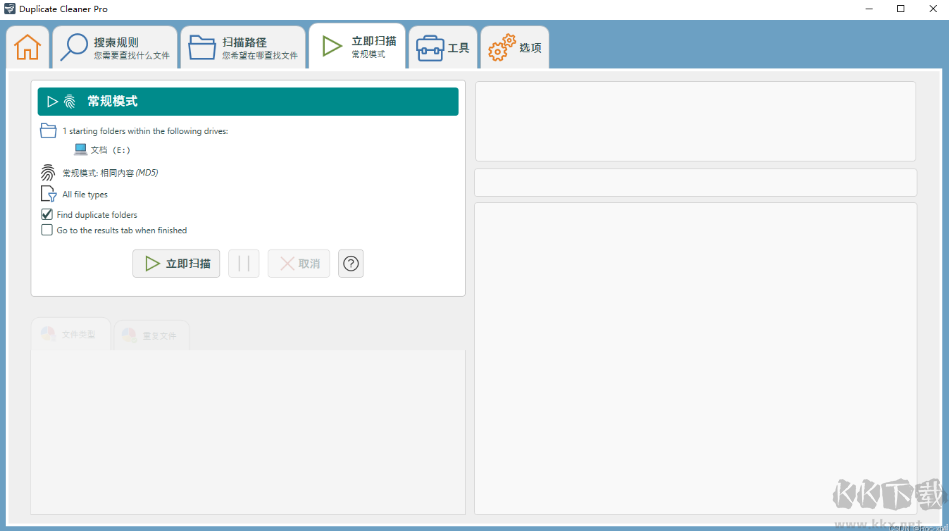Click the computer drive icon for 文档 (E:)

point(80,149)
